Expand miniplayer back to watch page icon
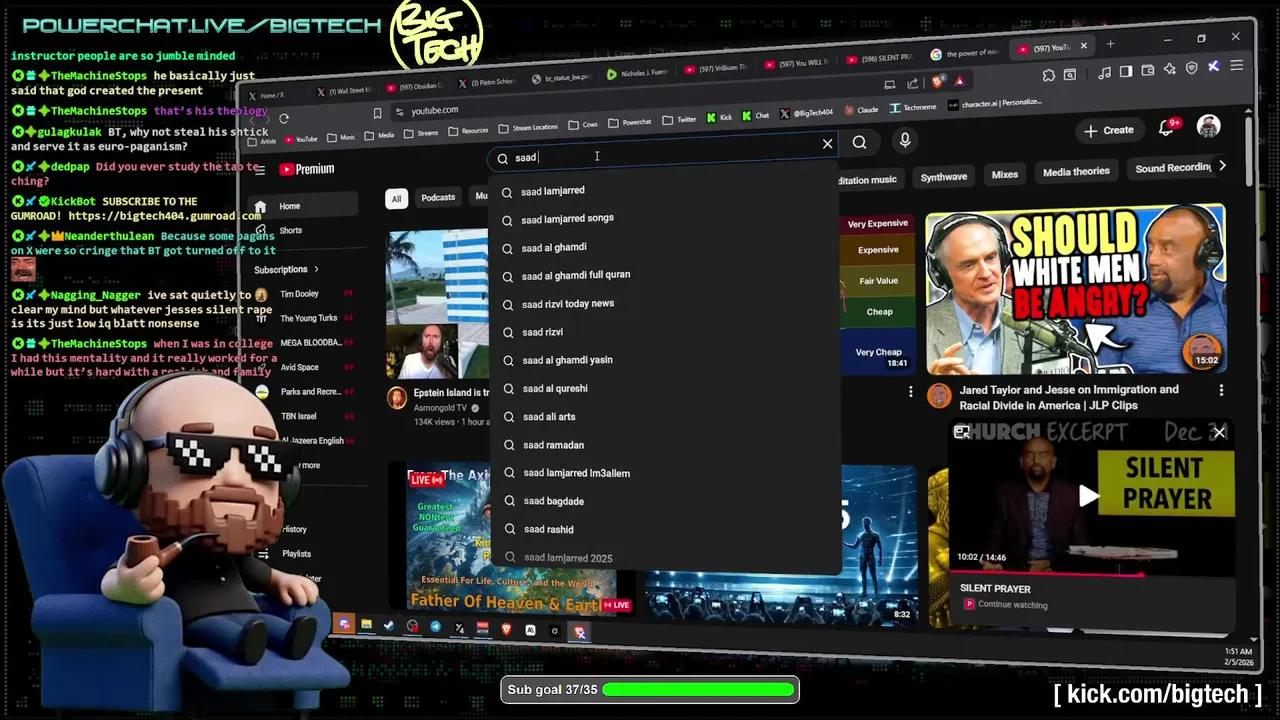Image resolution: width=1280 pixels, height=720 pixels. (961, 432)
